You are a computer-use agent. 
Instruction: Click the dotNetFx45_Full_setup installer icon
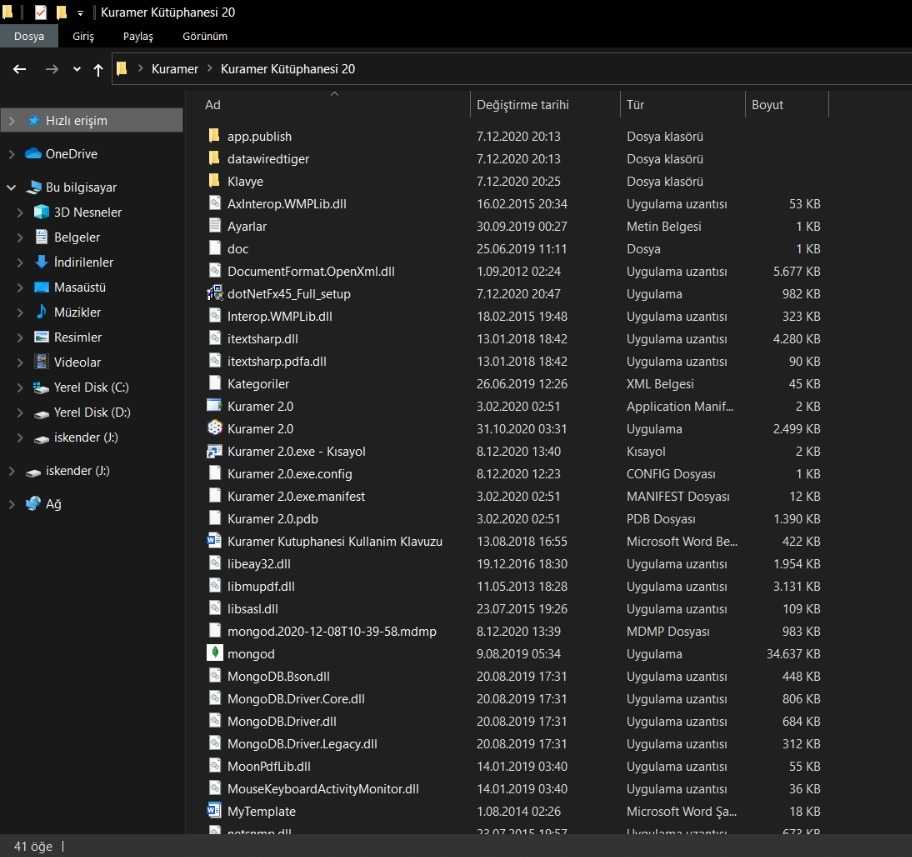[215, 293]
